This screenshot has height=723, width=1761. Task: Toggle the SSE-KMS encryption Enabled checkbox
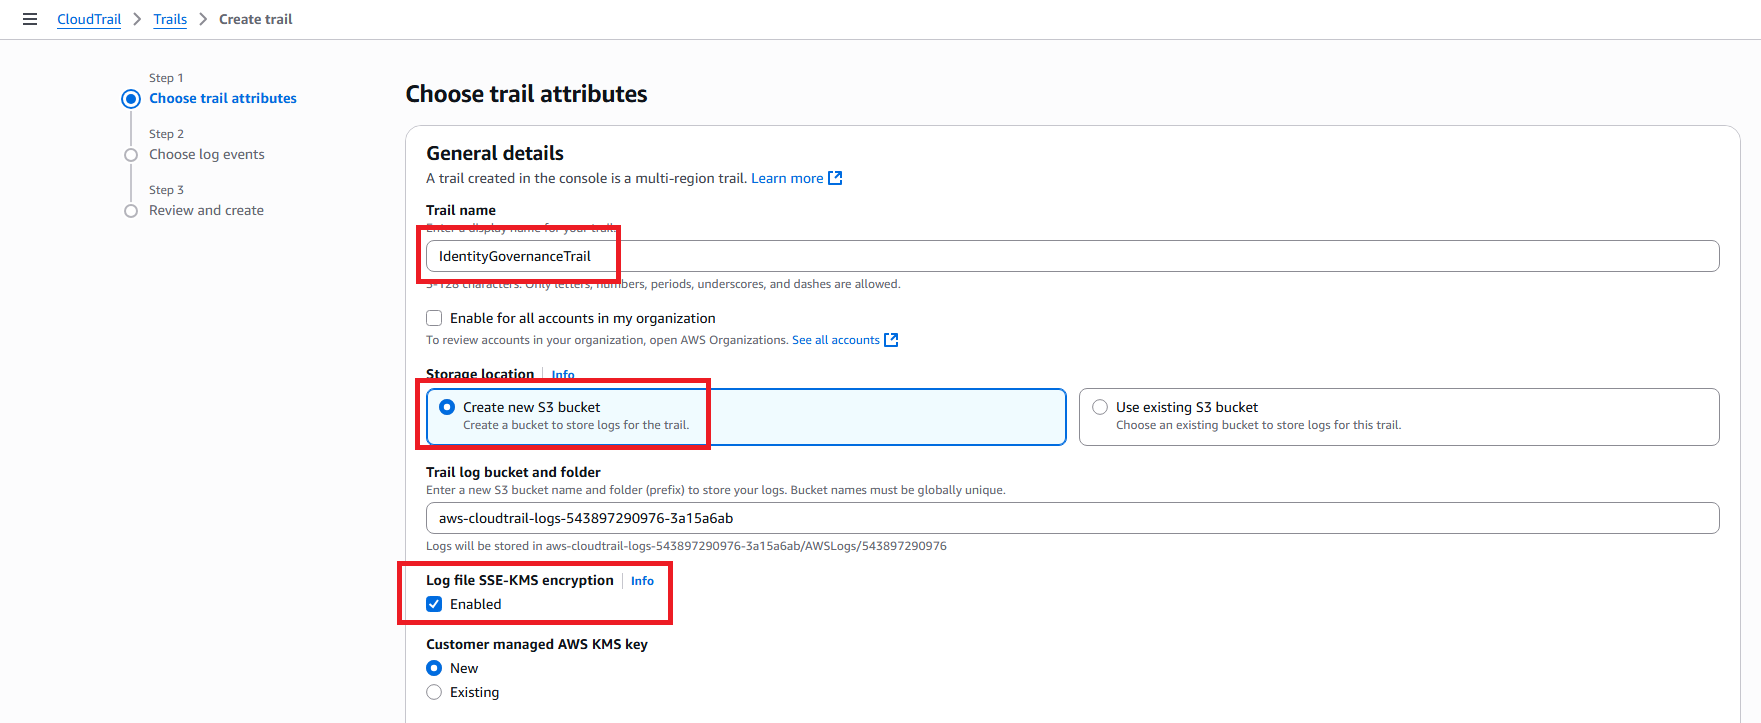pyautogui.click(x=434, y=604)
